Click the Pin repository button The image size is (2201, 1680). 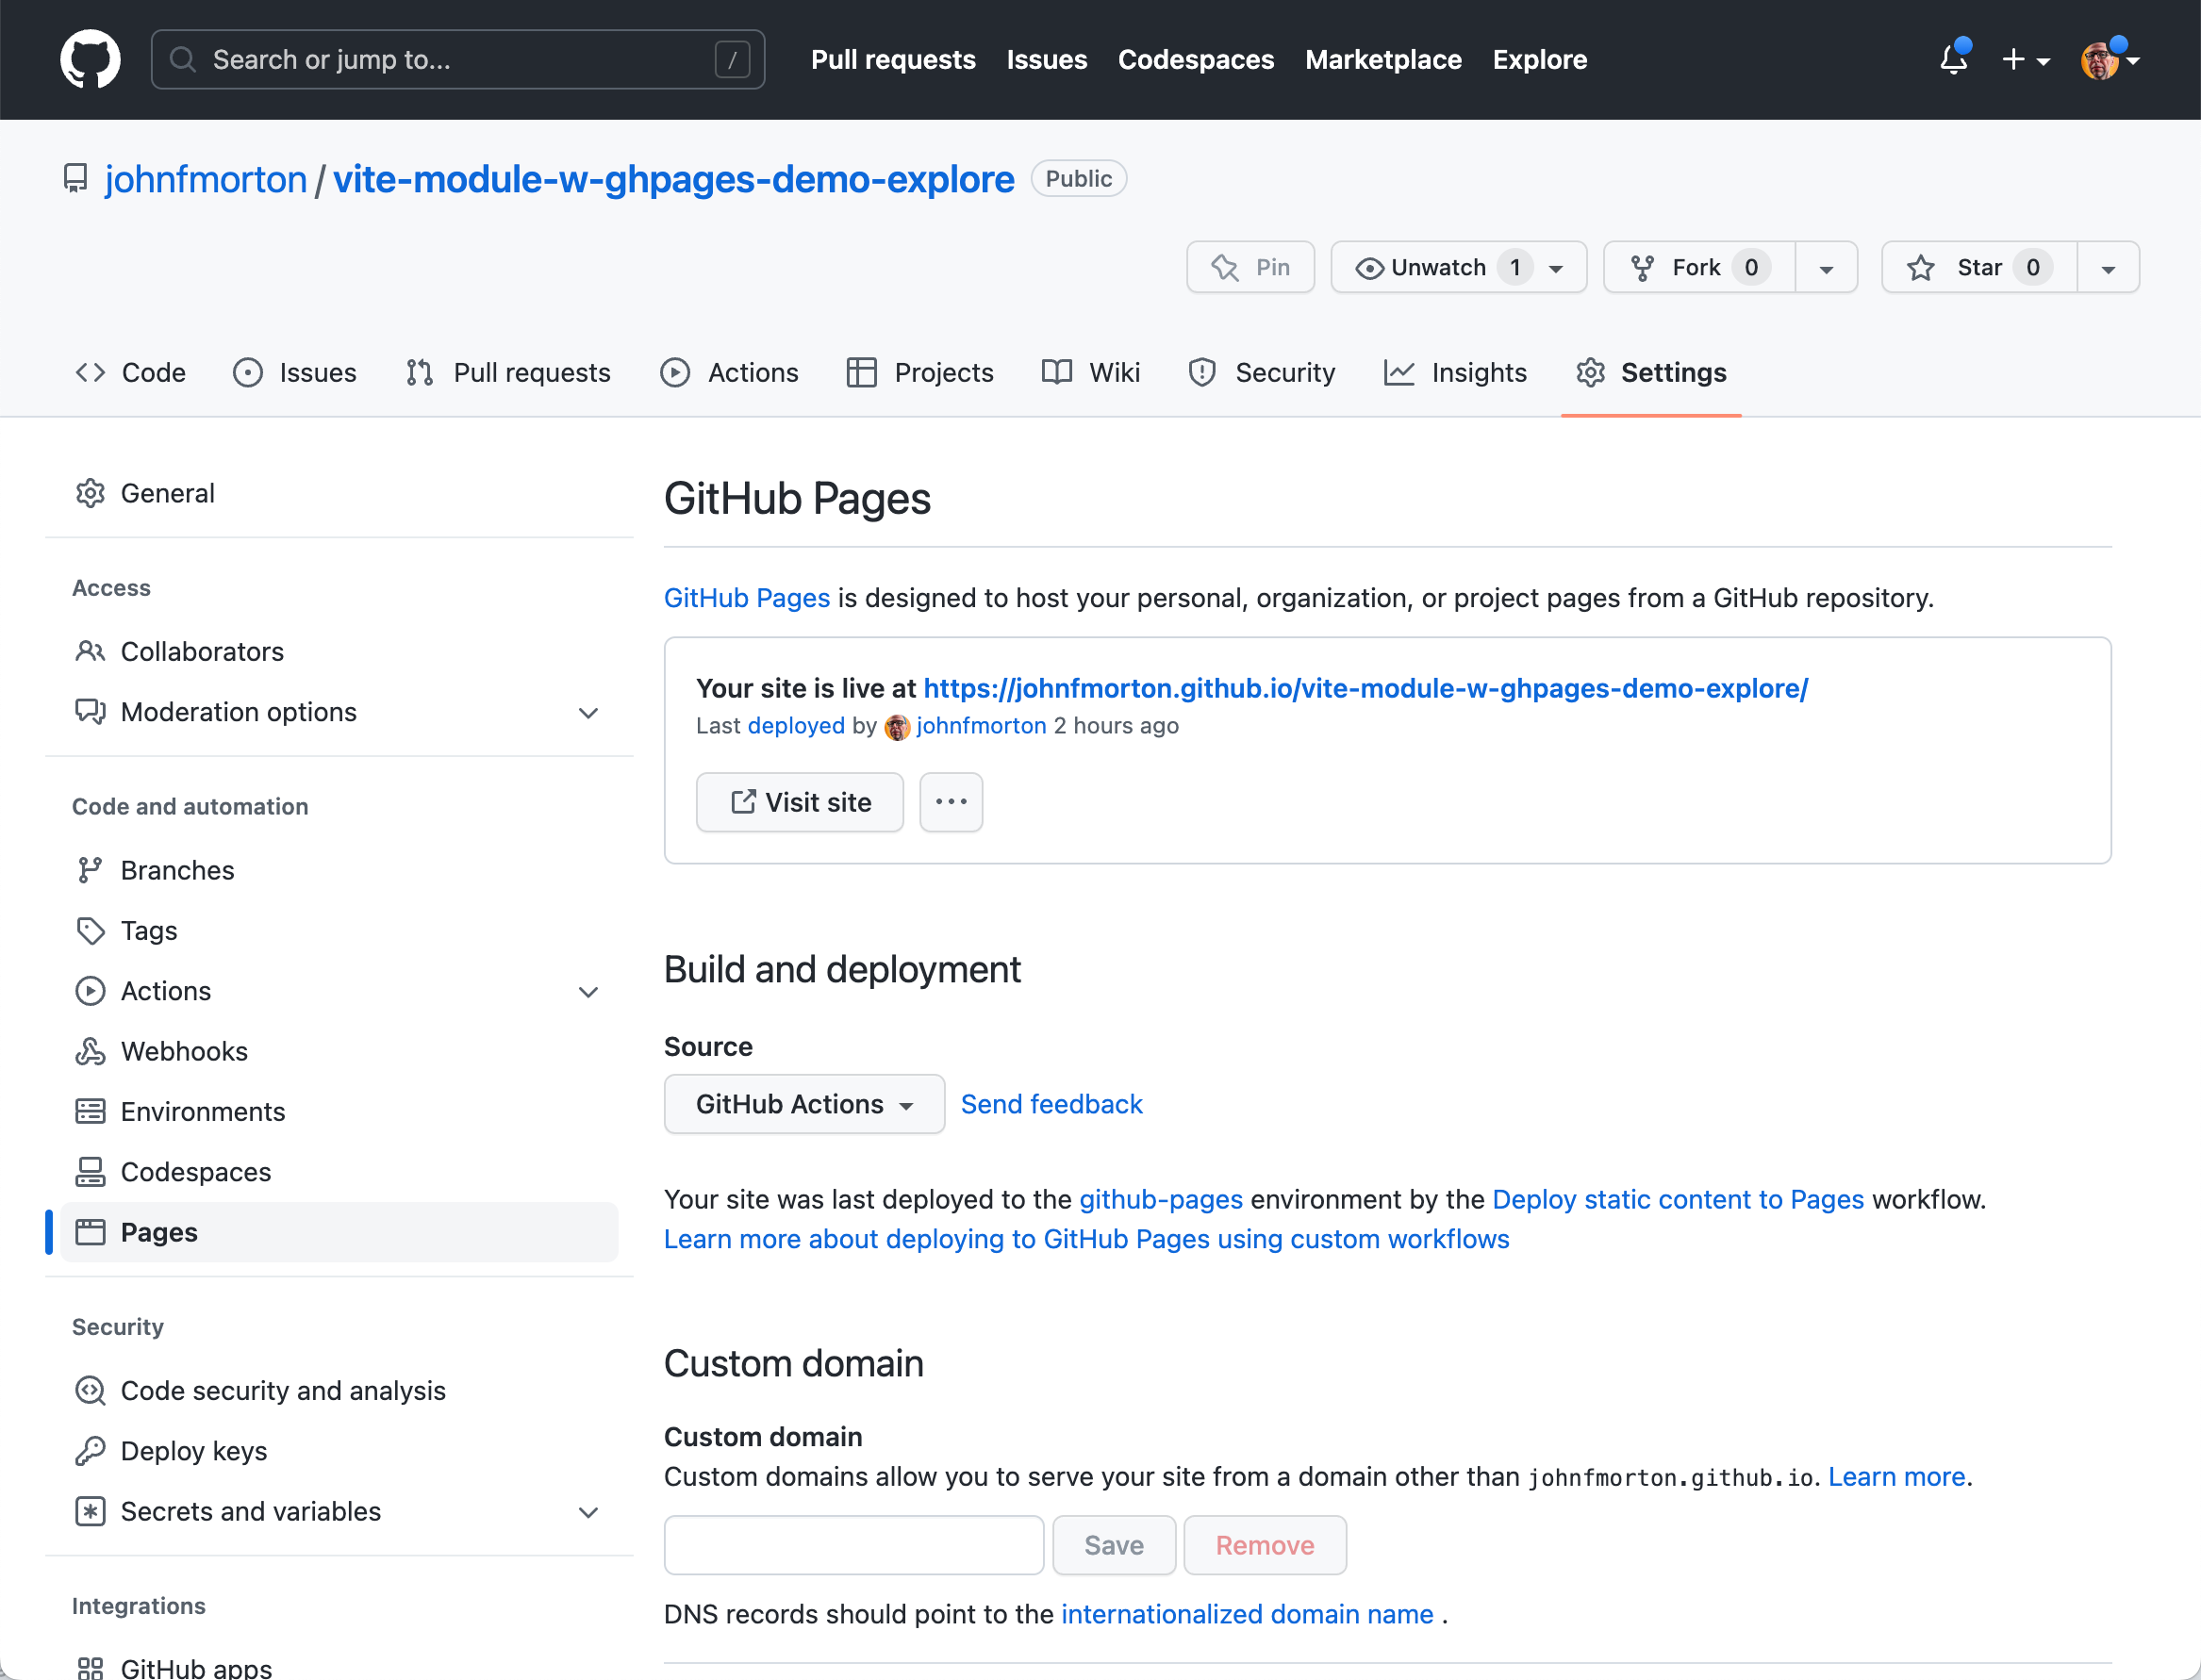pyautogui.click(x=1250, y=267)
